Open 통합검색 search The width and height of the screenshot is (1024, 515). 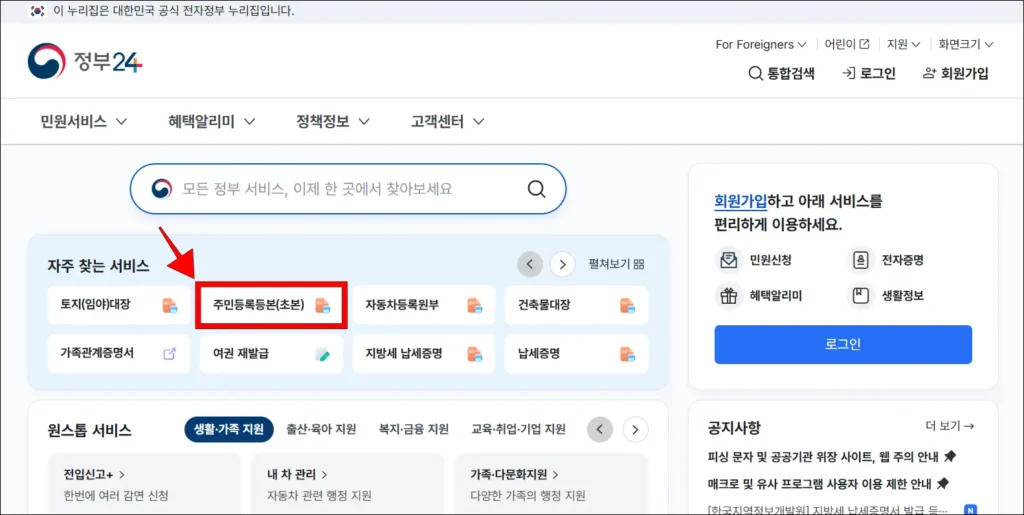click(x=781, y=73)
